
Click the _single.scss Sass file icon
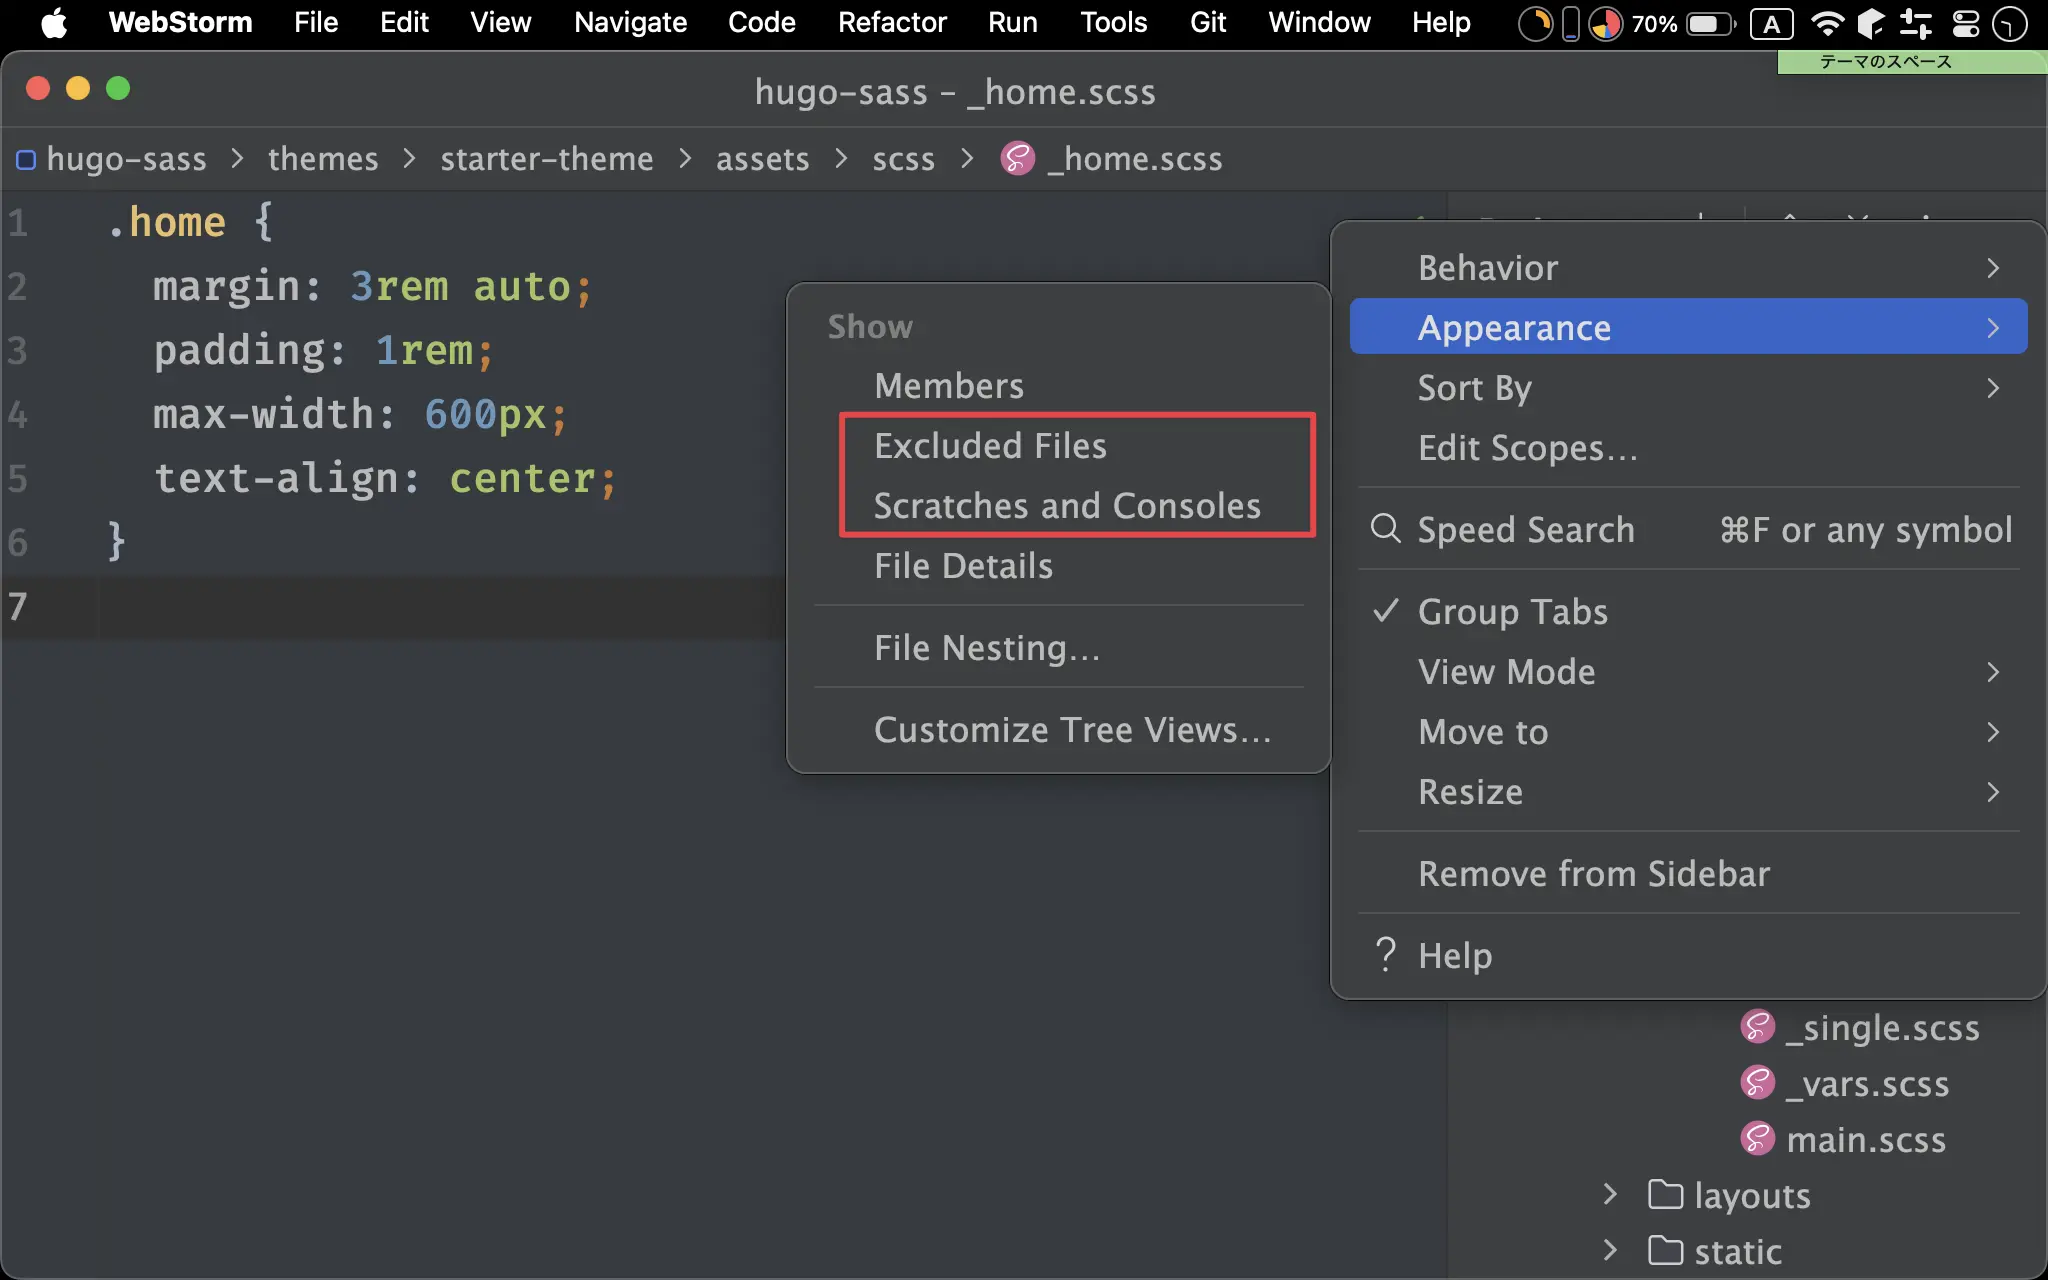[1757, 1027]
